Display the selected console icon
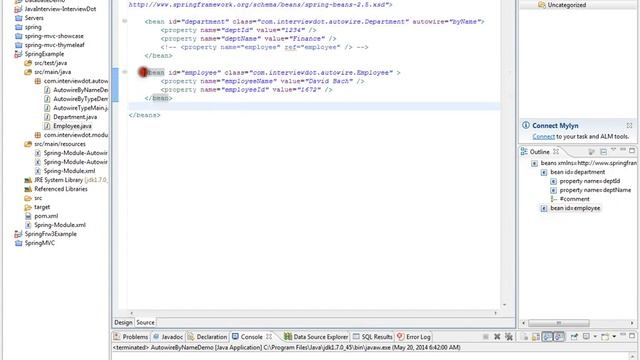This screenshot has height=360, width=640. coord(586,337)
